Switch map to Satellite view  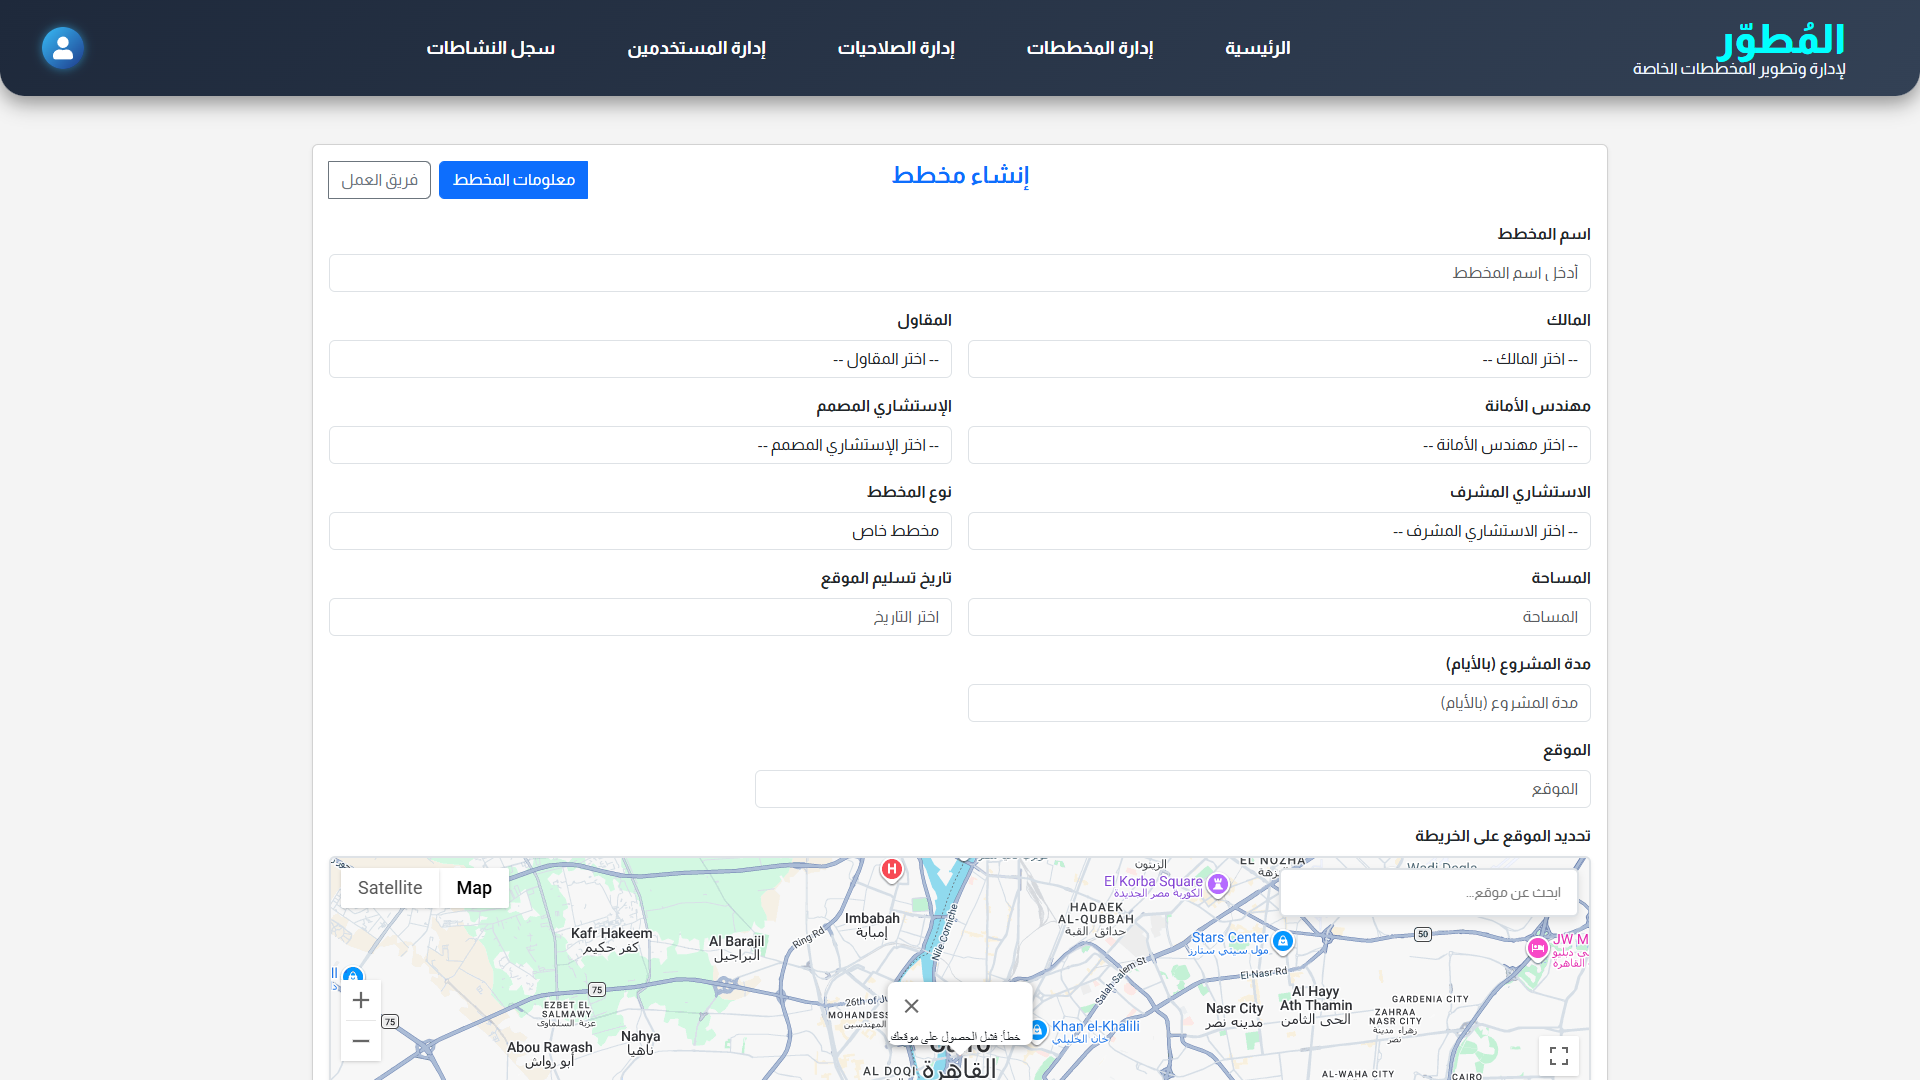390,888
